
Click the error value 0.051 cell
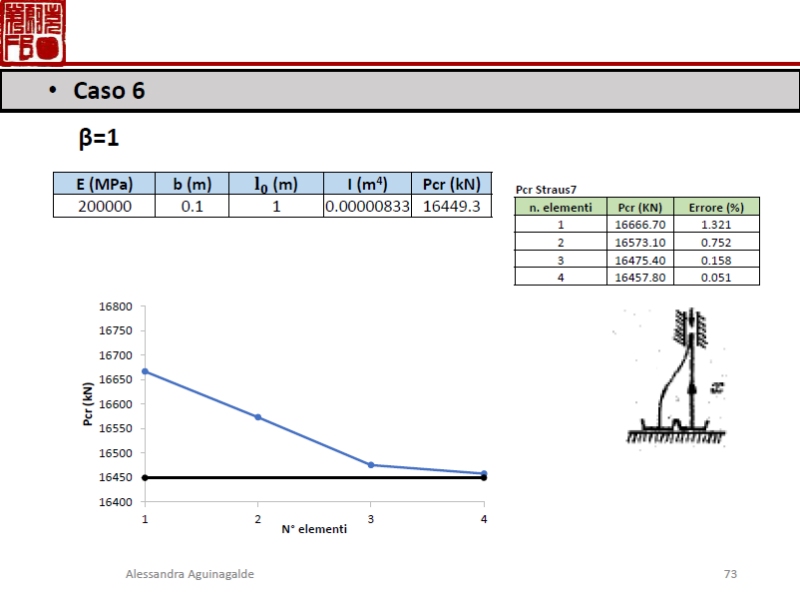(x=716, y=277)
